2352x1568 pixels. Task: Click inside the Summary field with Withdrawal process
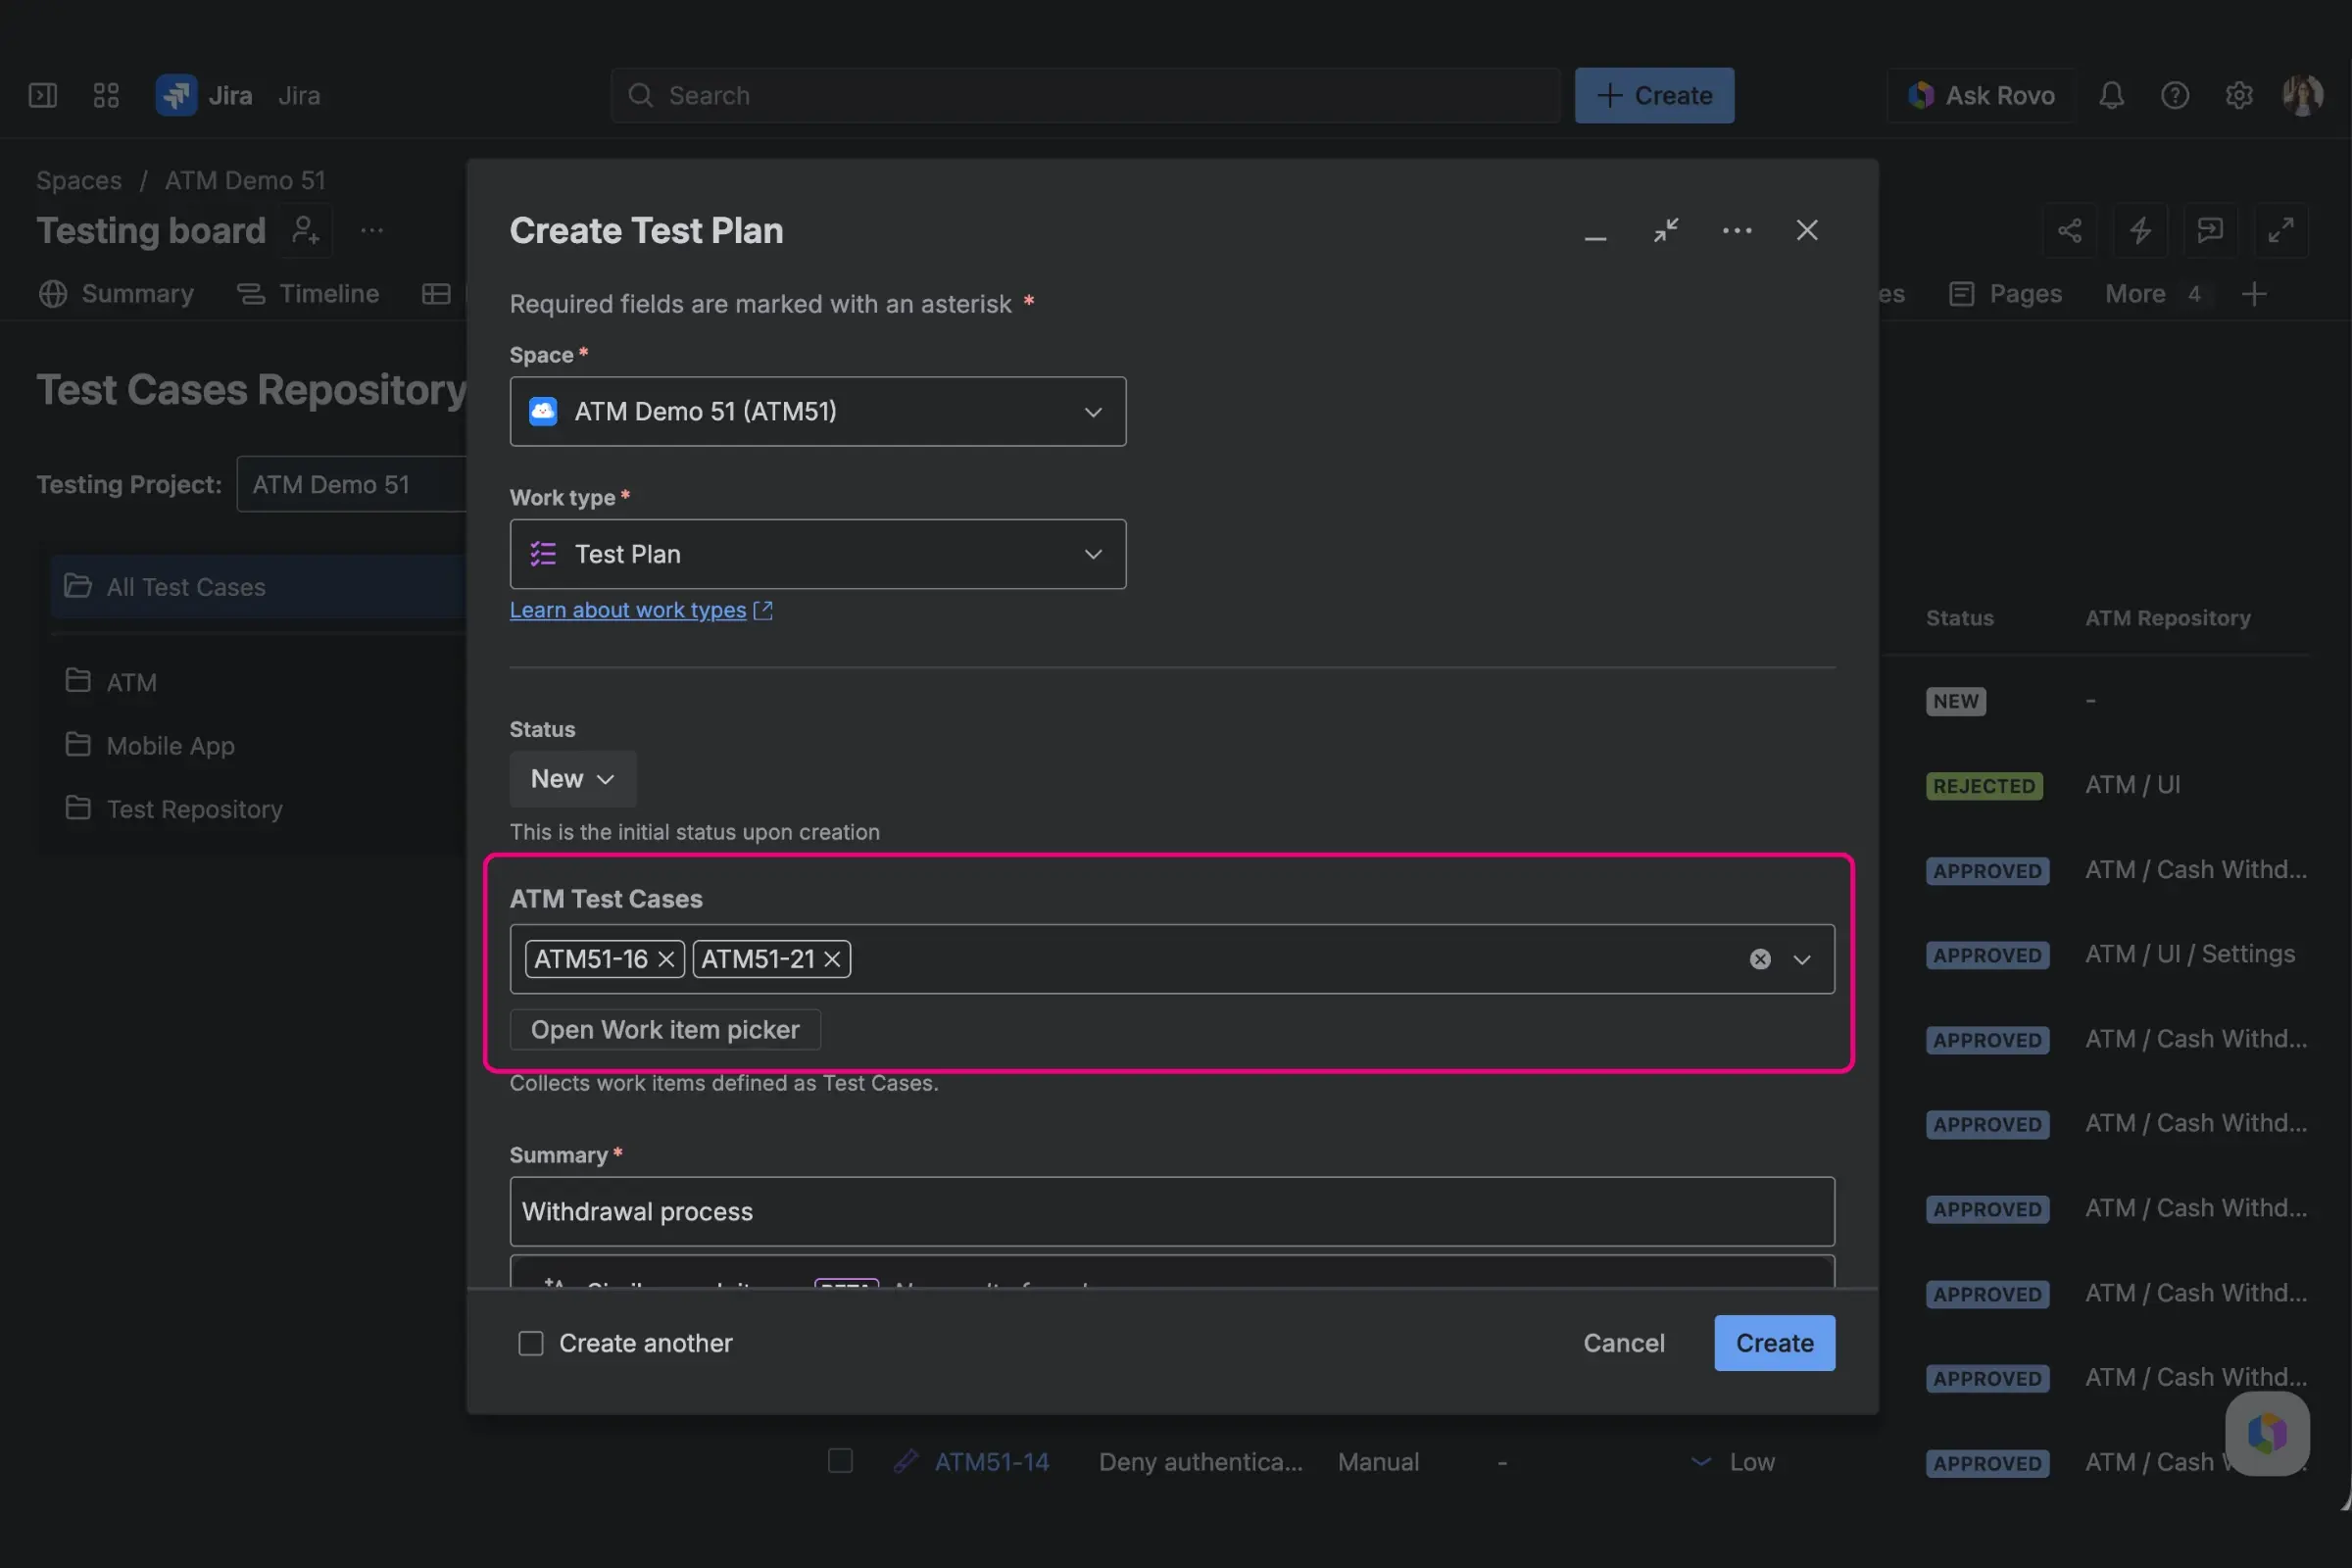click(1170, 1211)
